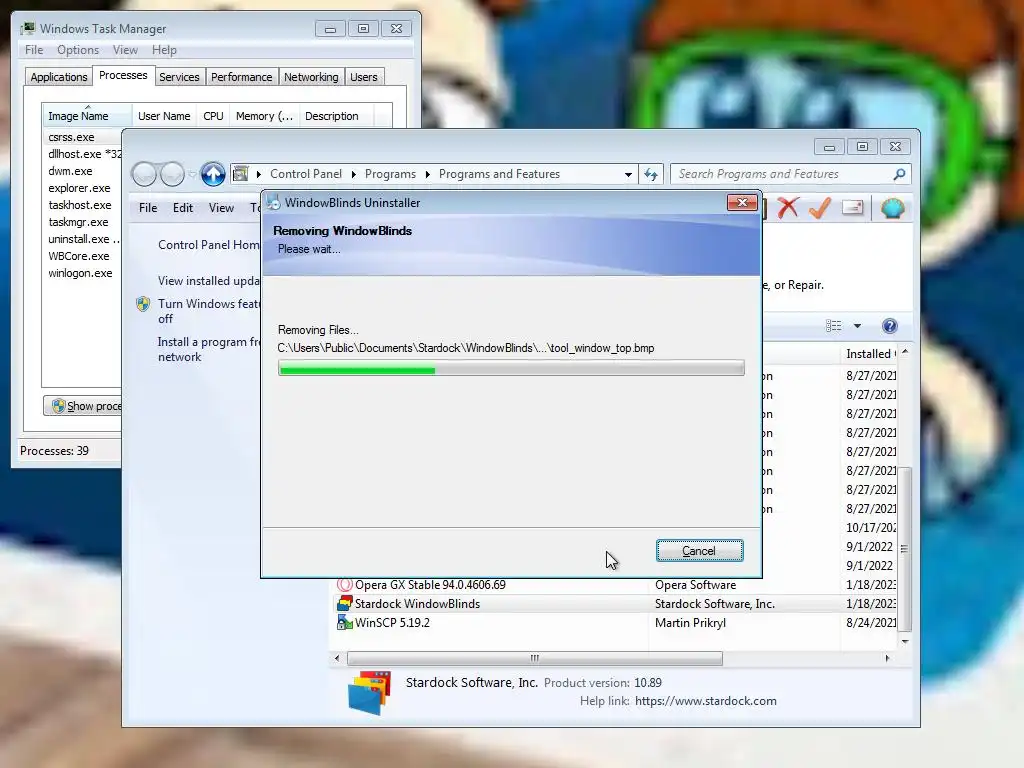Screen dimensions: 1024x768
Task: Cancel the WindowBlinds uninstallation
Action: (x=699, y=551)
